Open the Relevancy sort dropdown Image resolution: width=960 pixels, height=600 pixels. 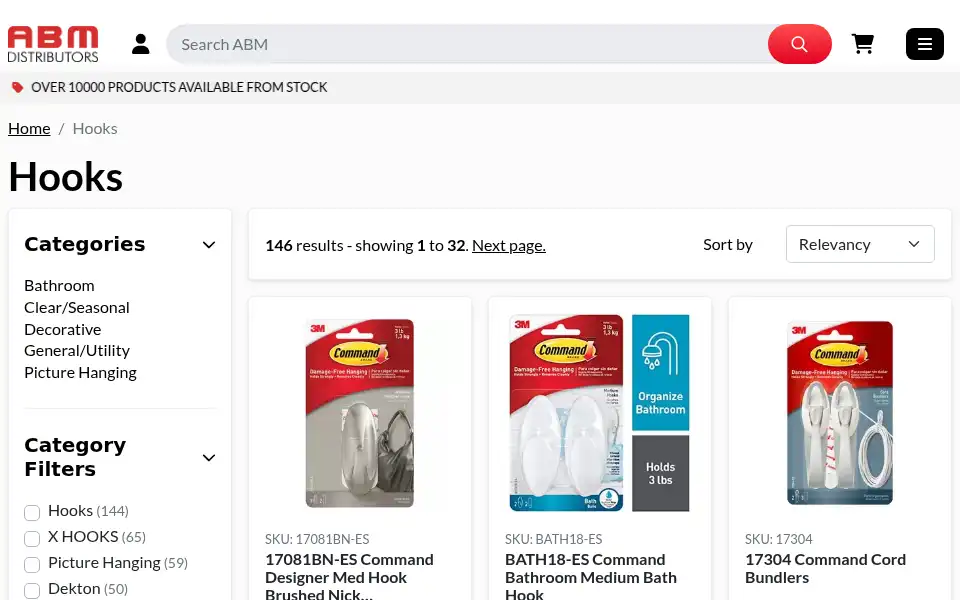[x=860, y=244]
